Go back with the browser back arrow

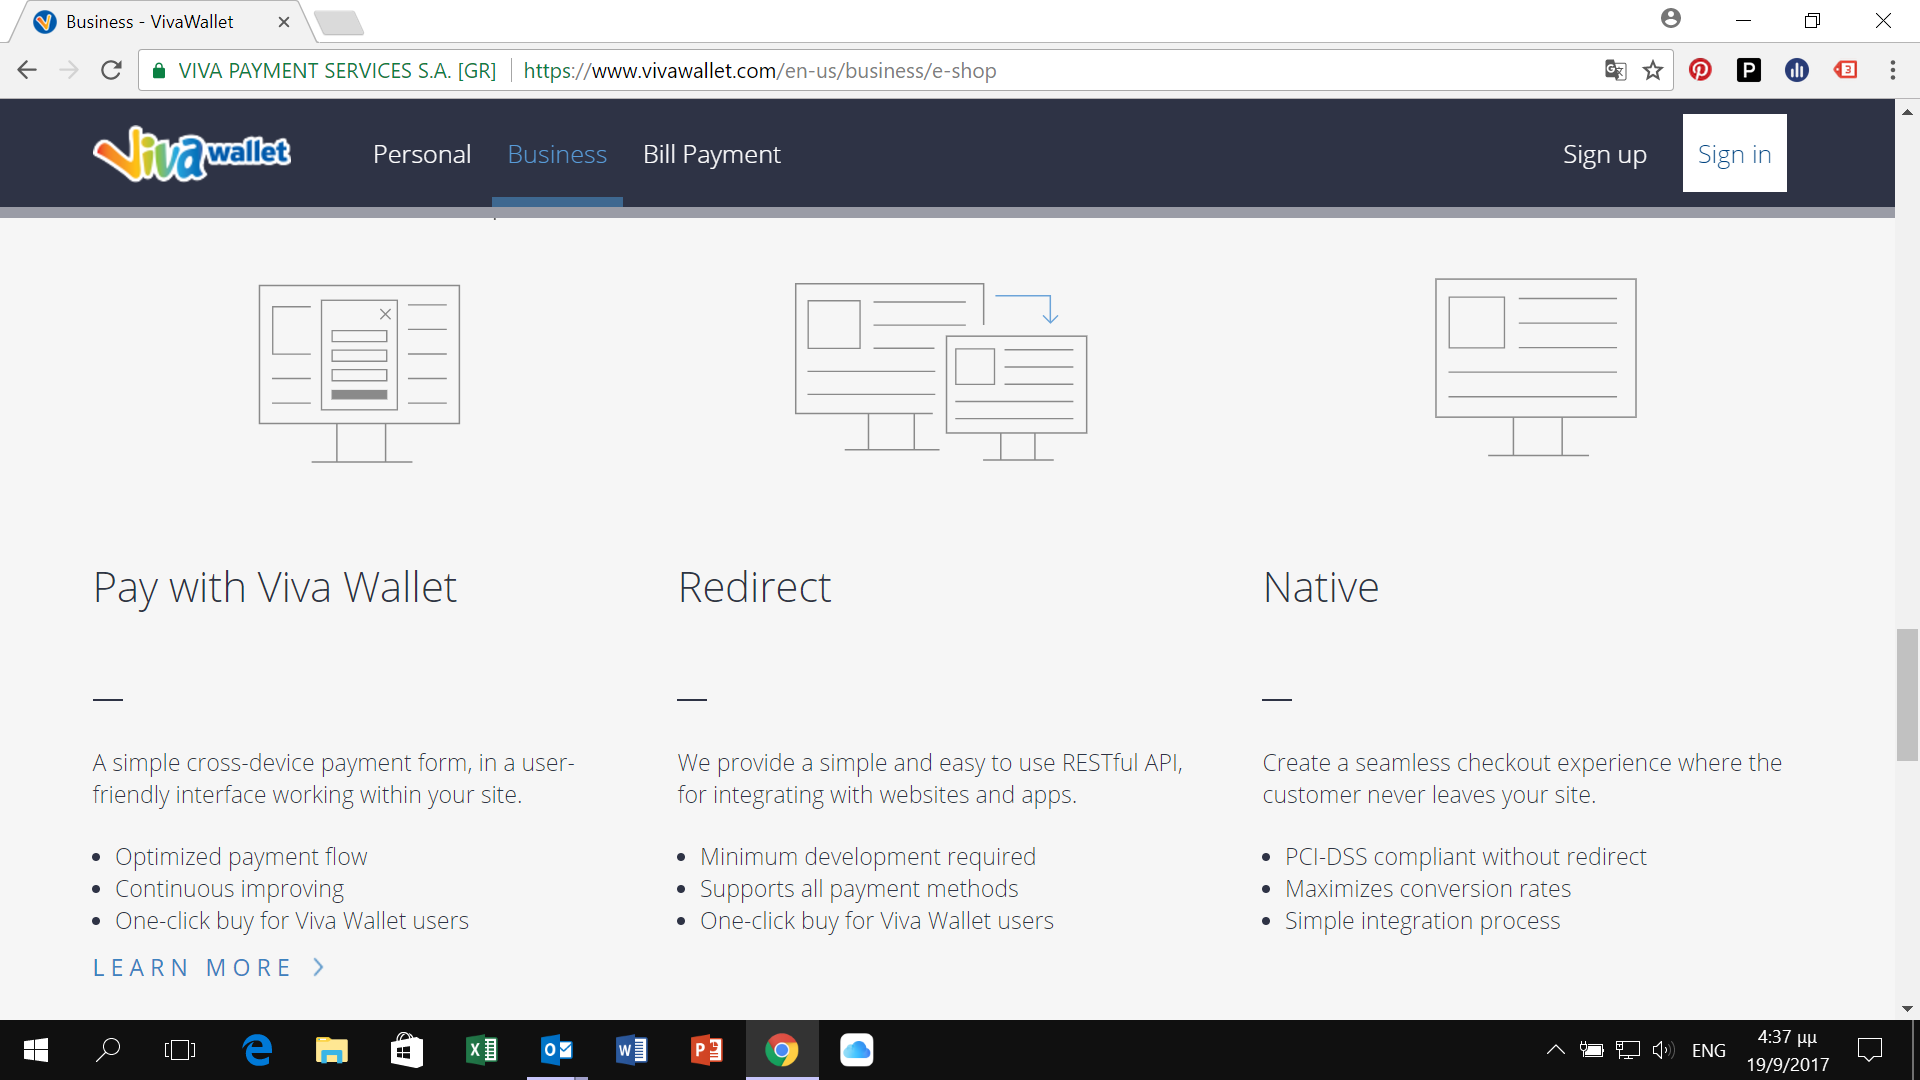pyautogui.click(x=27, y=70)
